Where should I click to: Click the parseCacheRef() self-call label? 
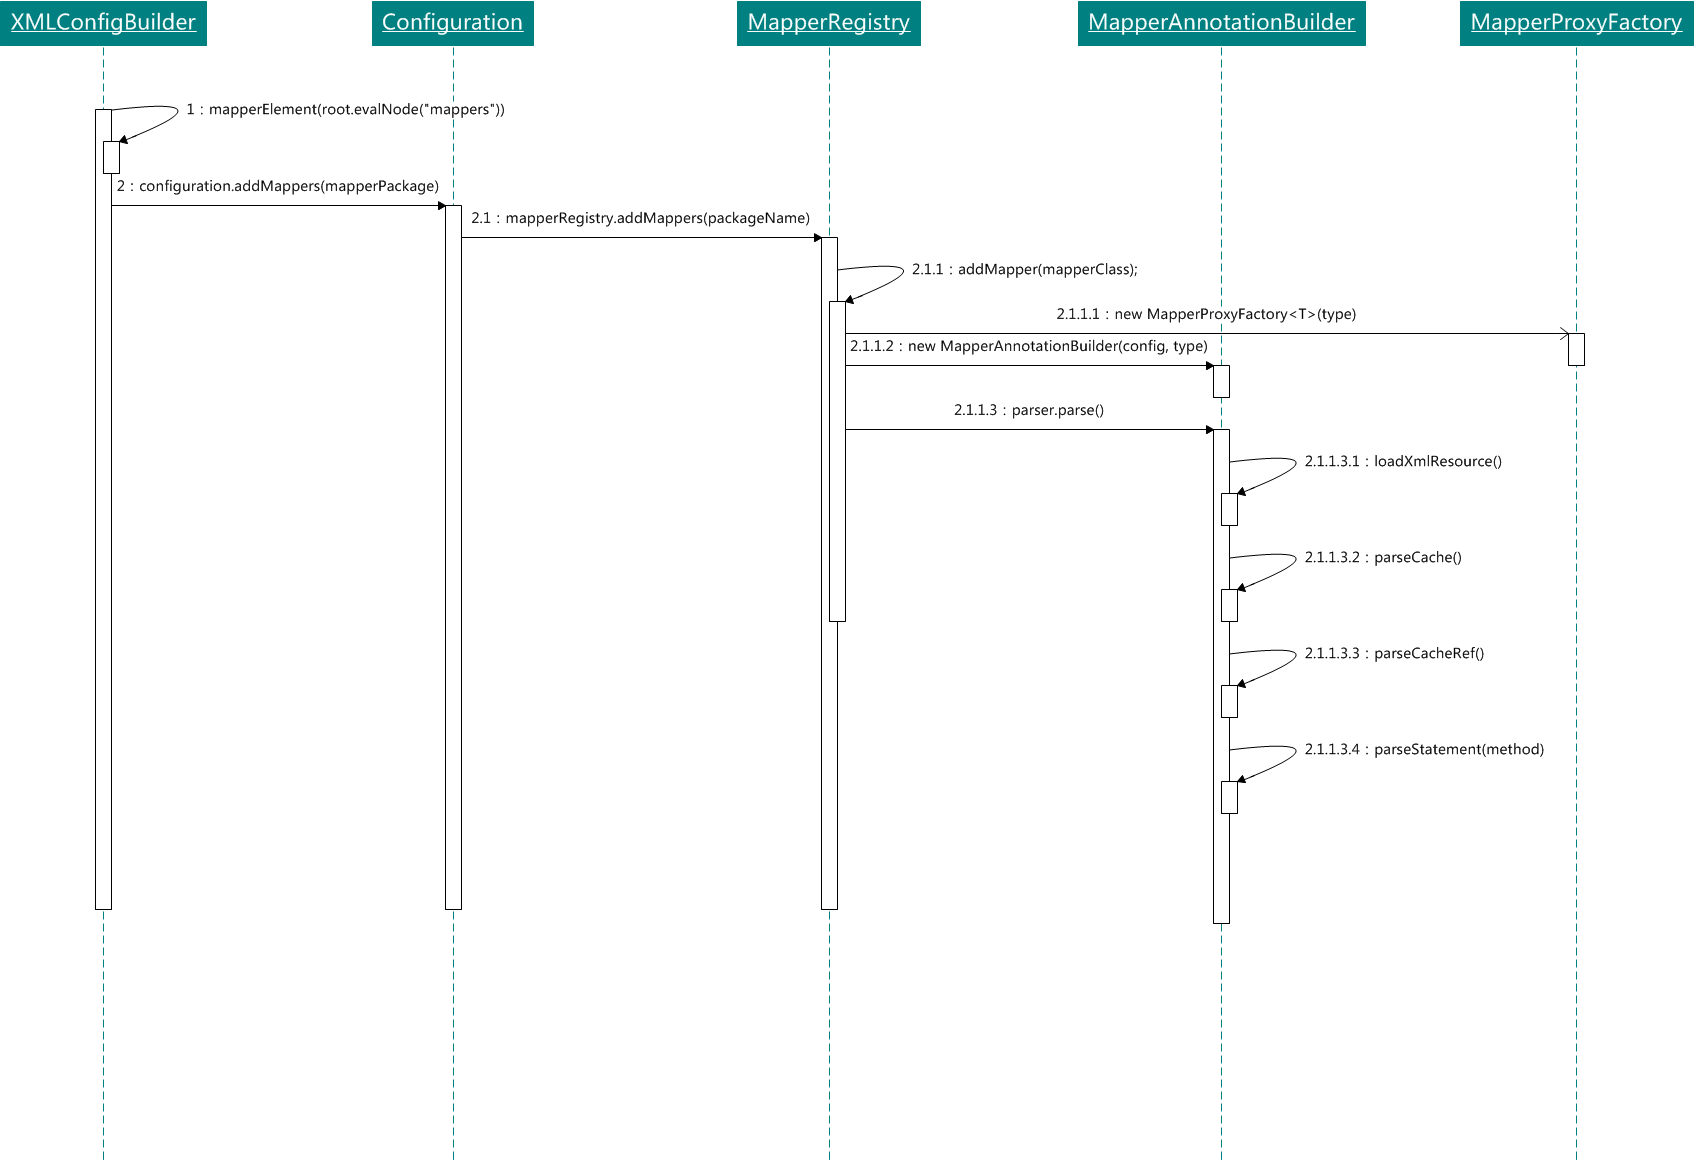click(x=1394, y=654)
